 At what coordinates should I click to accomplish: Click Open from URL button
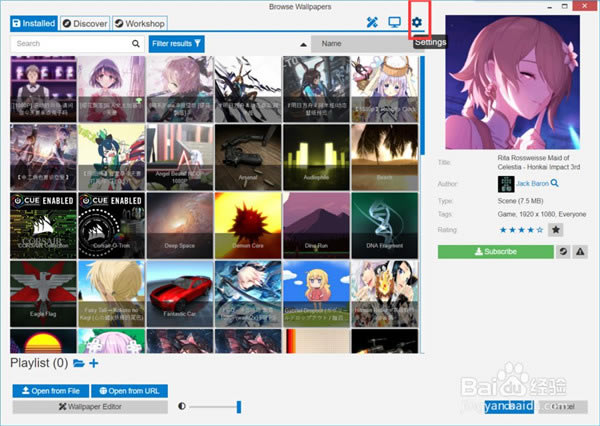(129, 391)
